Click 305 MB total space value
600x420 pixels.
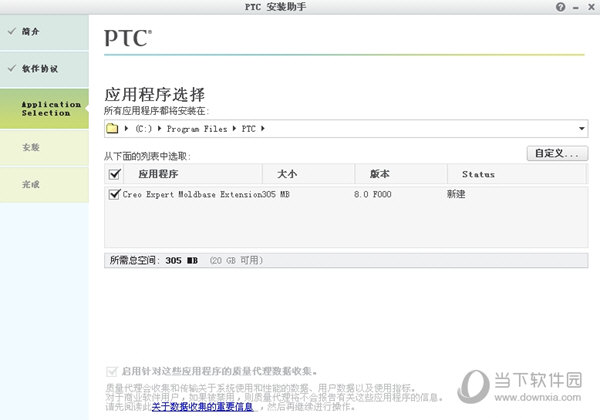[181, 261]
